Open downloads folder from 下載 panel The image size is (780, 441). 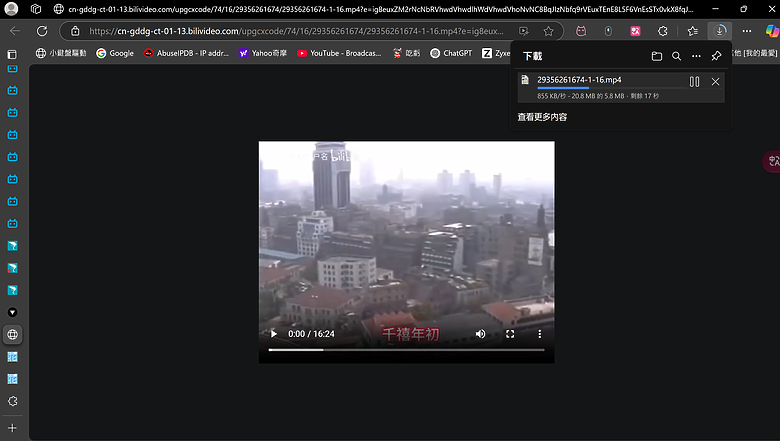point(657,56)
